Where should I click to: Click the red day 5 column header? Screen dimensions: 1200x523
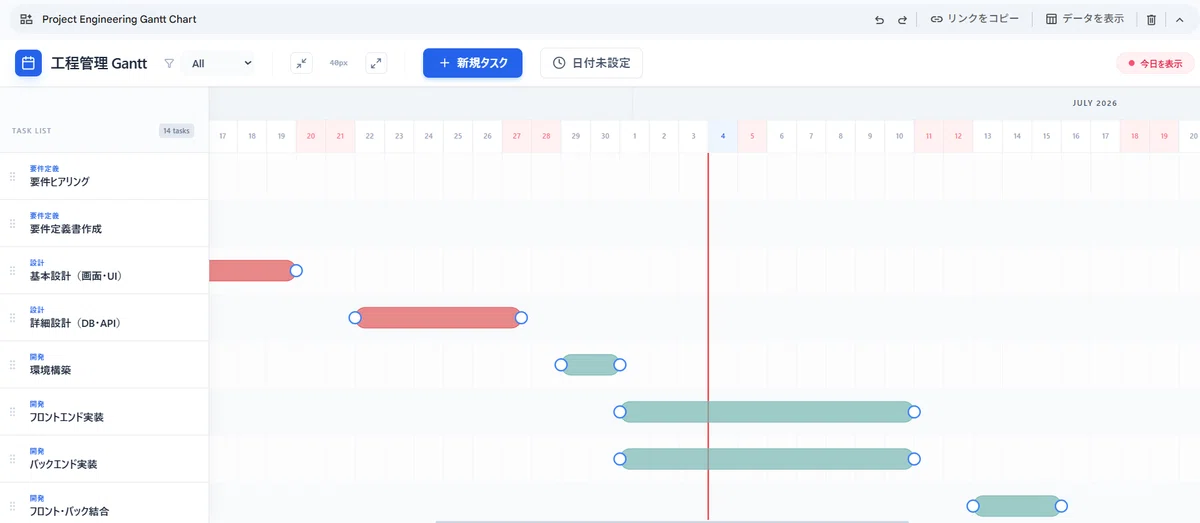(x=752, y=136)
